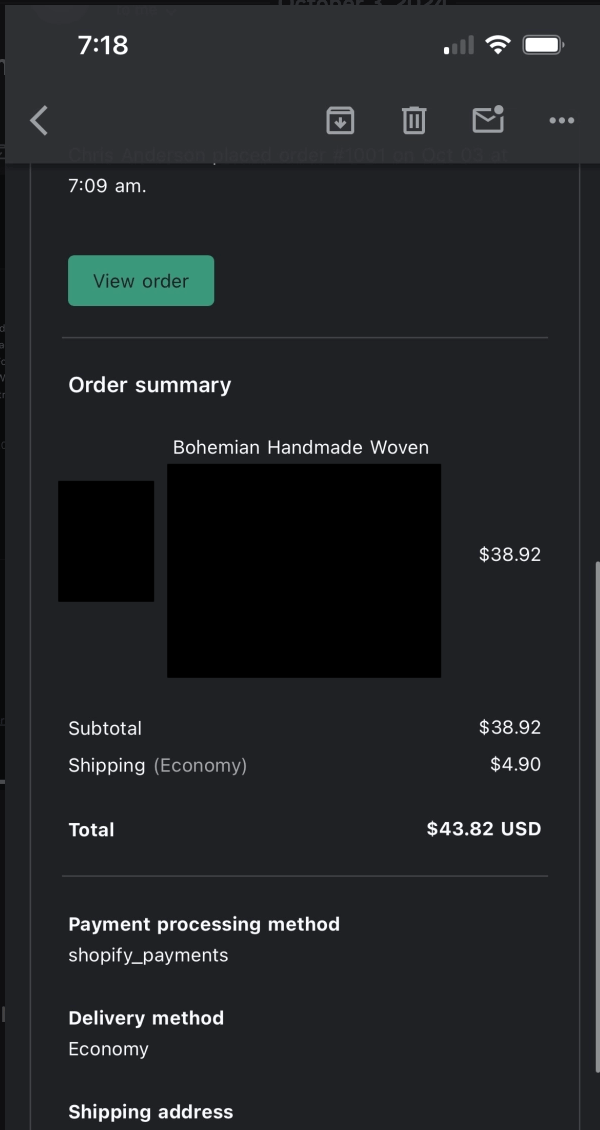
Task: Tap the back arrow to leave the email
Action: [x=39, y=121]
